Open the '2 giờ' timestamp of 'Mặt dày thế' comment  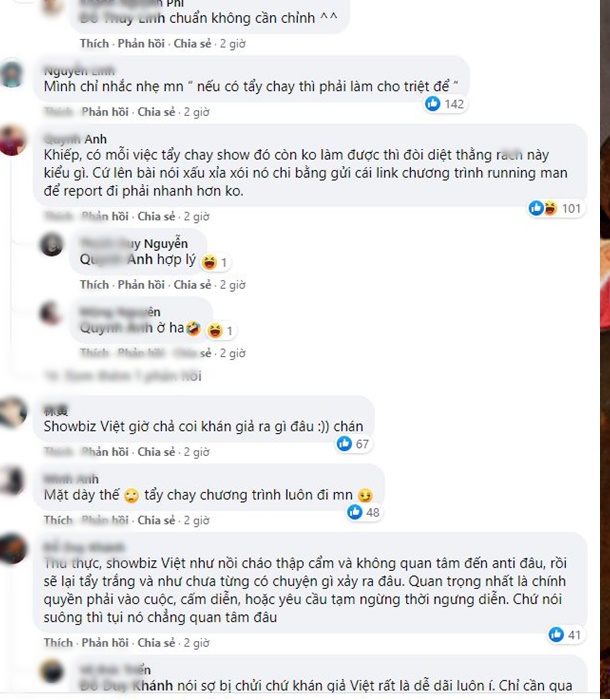[x=196, y=521]
